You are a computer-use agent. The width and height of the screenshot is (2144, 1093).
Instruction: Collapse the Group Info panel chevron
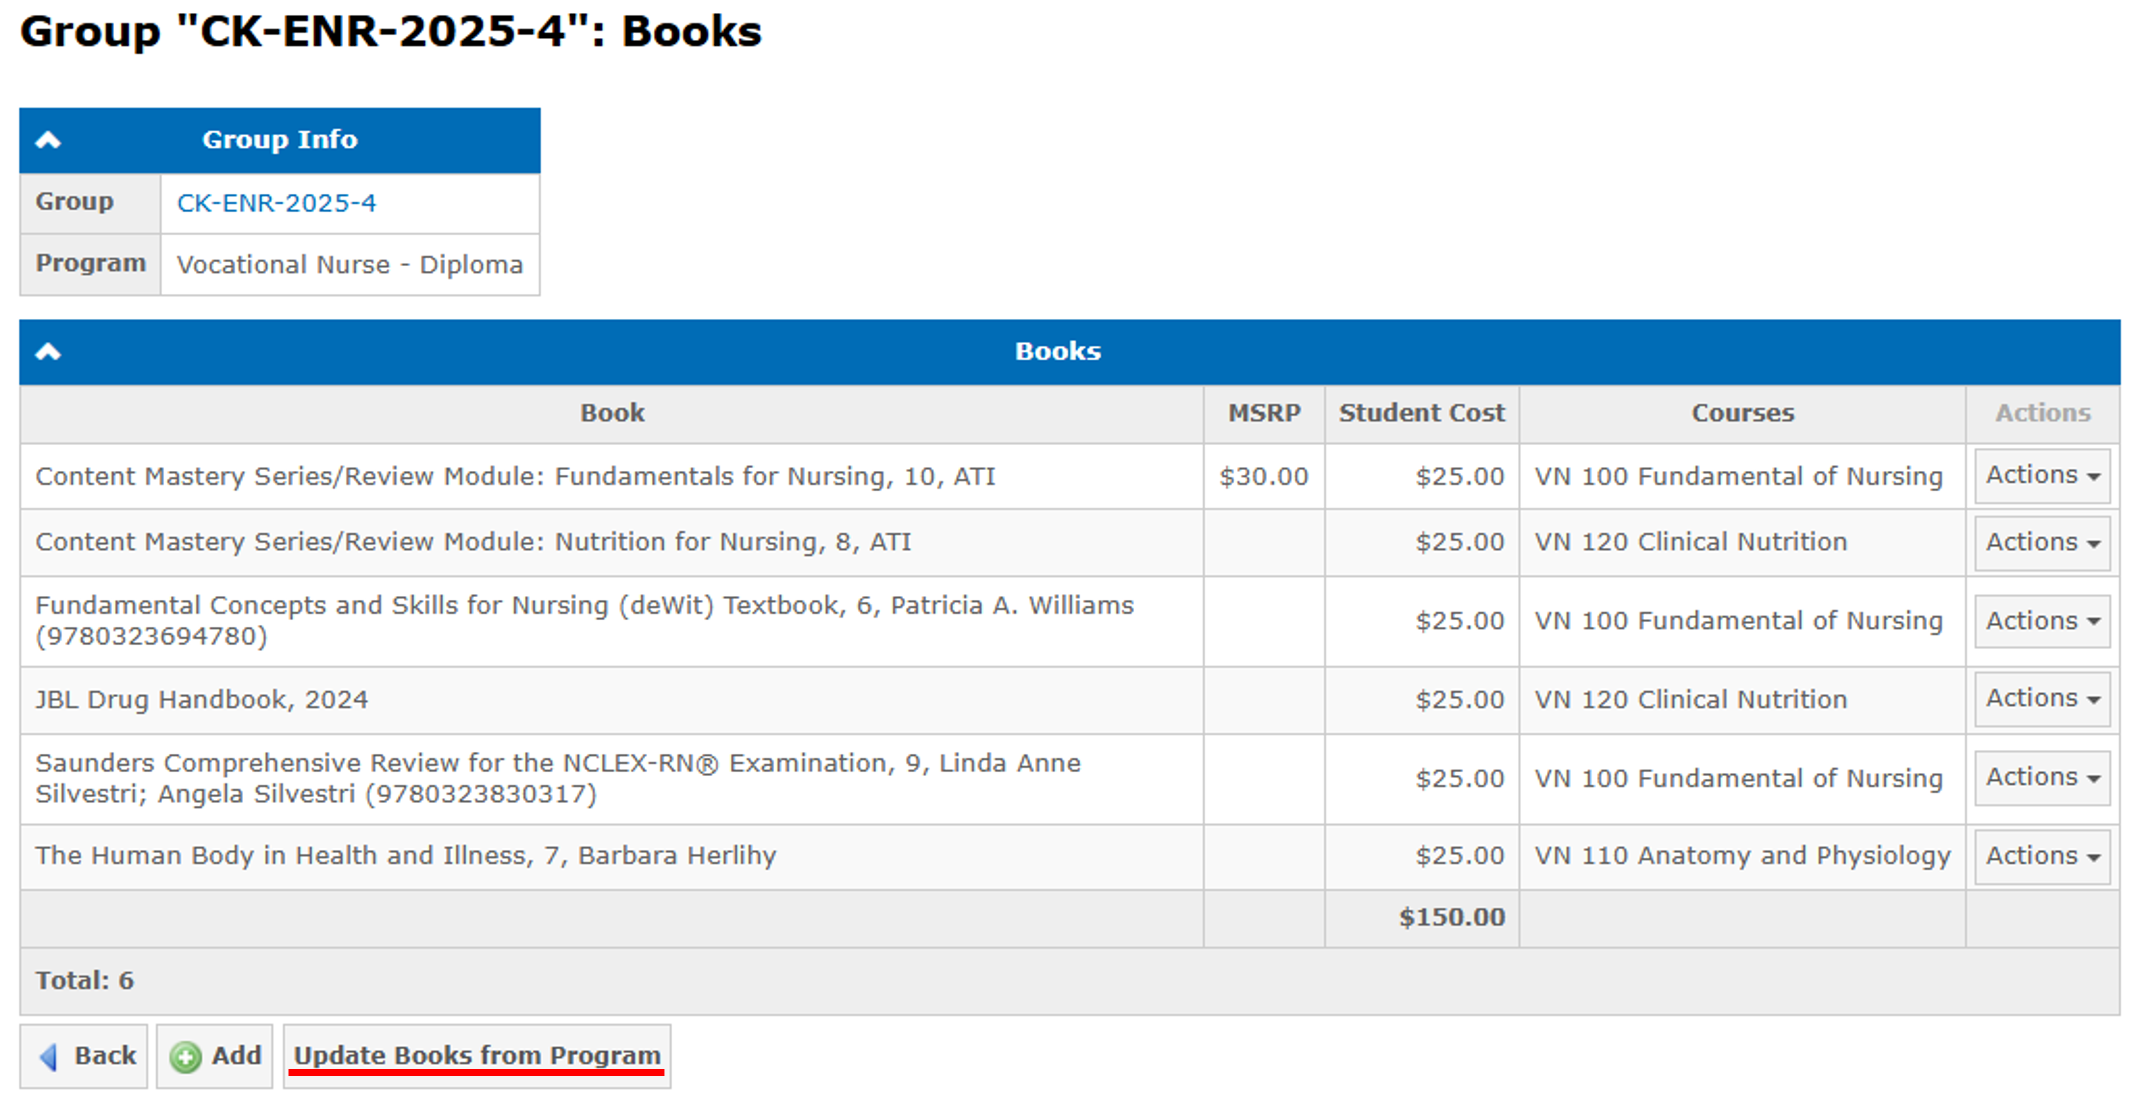click(x=48, y=140)
